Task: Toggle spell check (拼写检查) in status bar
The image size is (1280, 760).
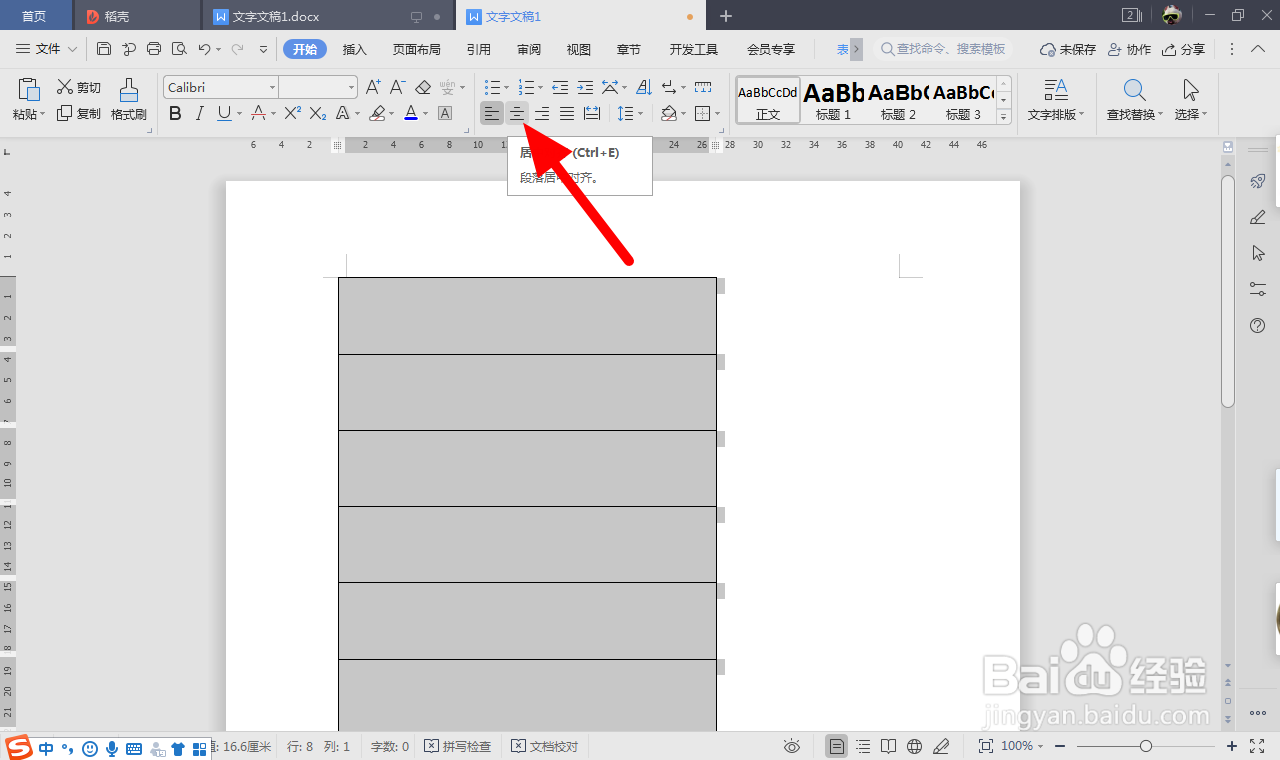Action: click(x=458, y=746)
